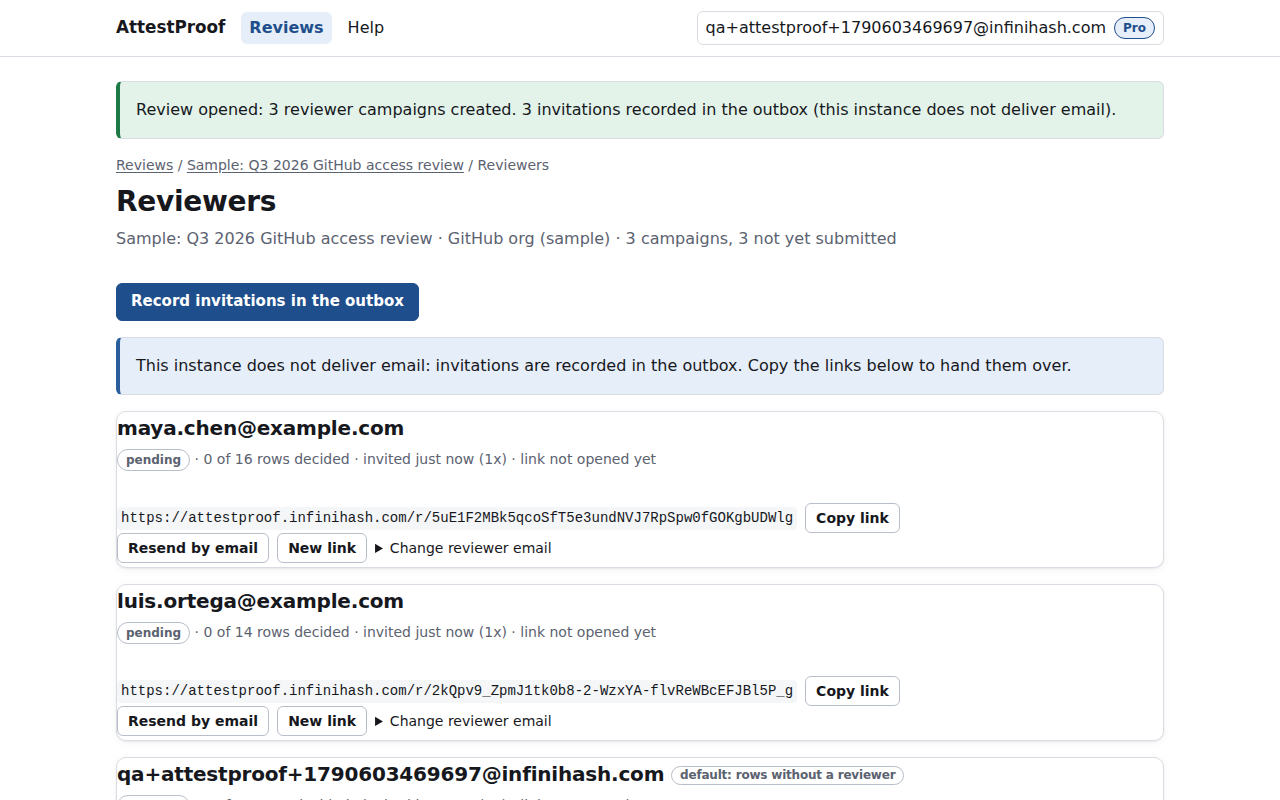Open Sample: Q3 2026 GitHub access review breadcrumb

click(x=325, y=165)
